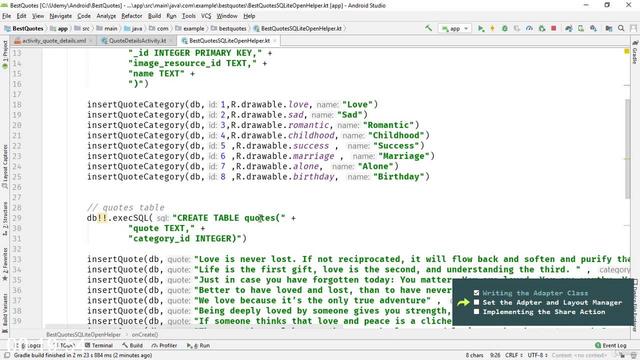Open the File menu
Screen dimensions: 640x360
[7, 16]
